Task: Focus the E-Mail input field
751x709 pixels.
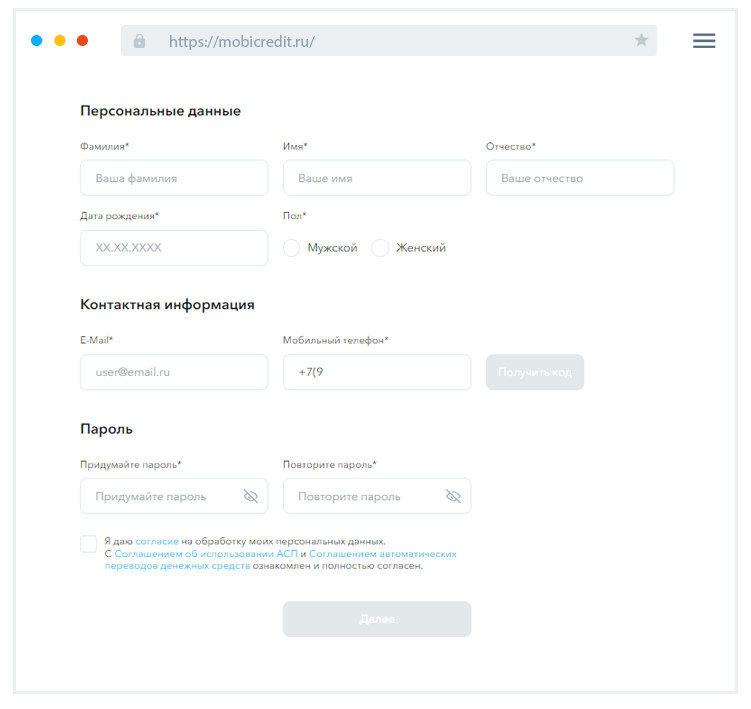Action: [174, 372]
